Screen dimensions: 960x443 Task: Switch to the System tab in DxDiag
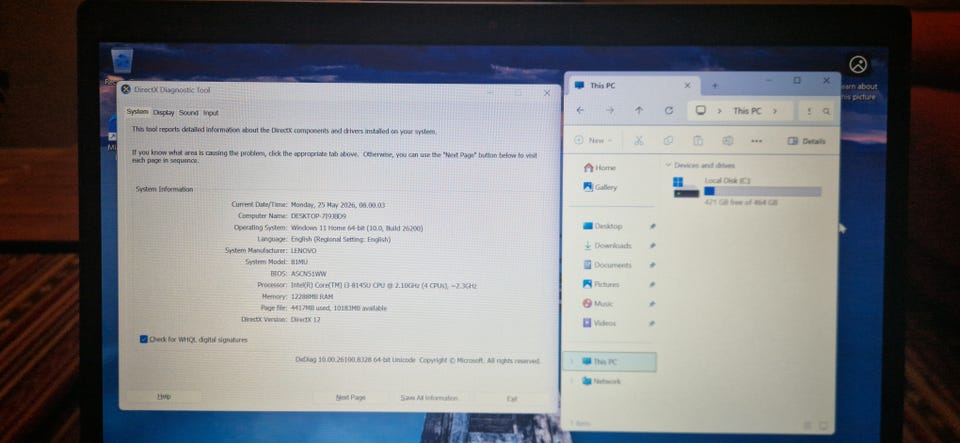point(137,112)
